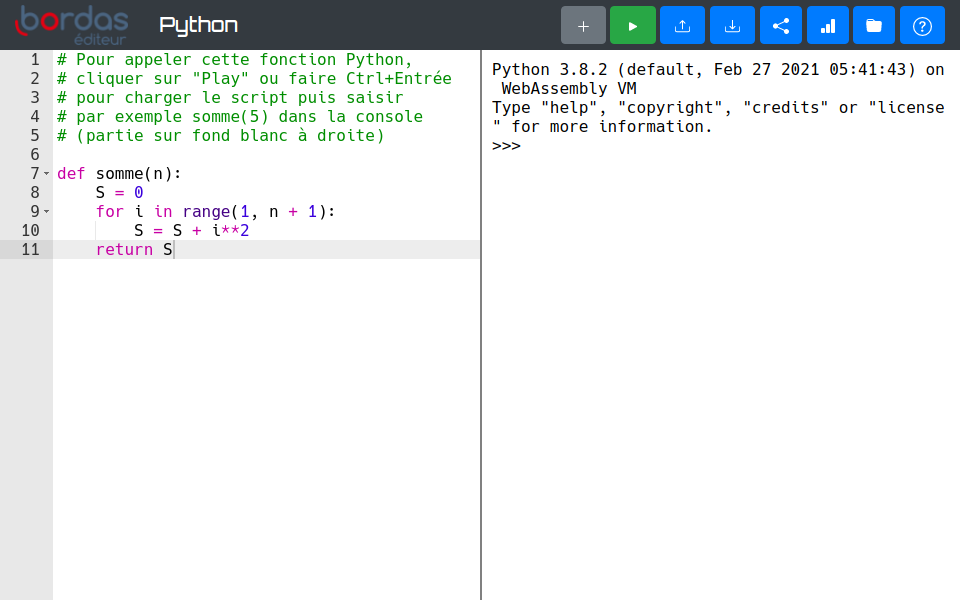Click the Python title in the header
960x600 pixels.
click(198, 25)
